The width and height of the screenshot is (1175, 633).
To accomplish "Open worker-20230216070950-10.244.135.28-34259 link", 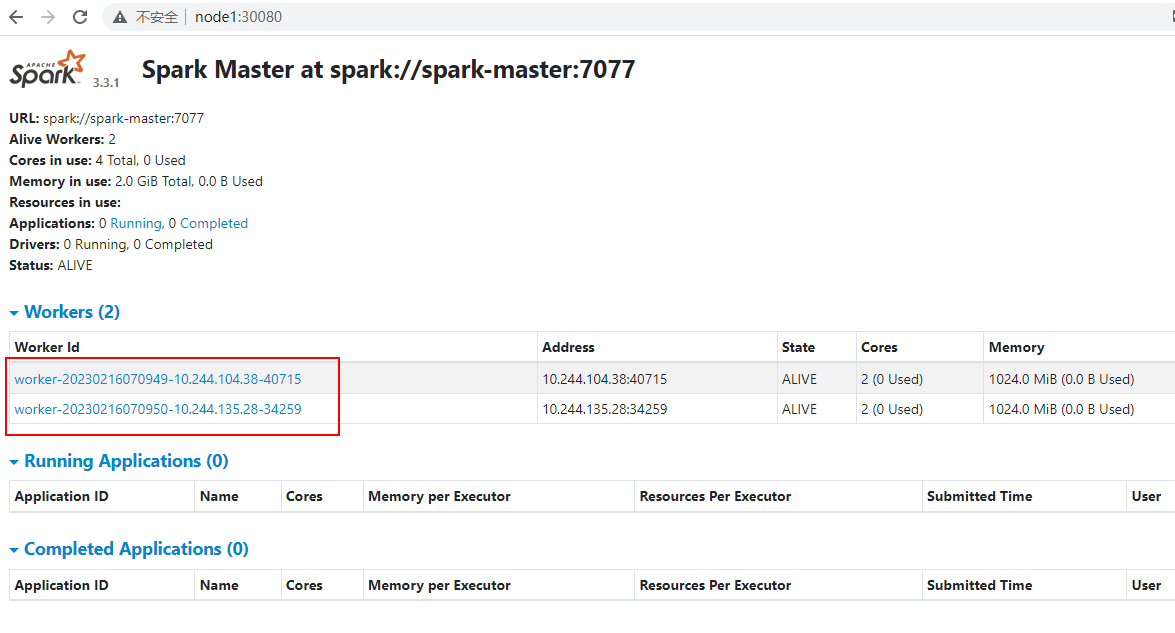I will click(157, 409).
